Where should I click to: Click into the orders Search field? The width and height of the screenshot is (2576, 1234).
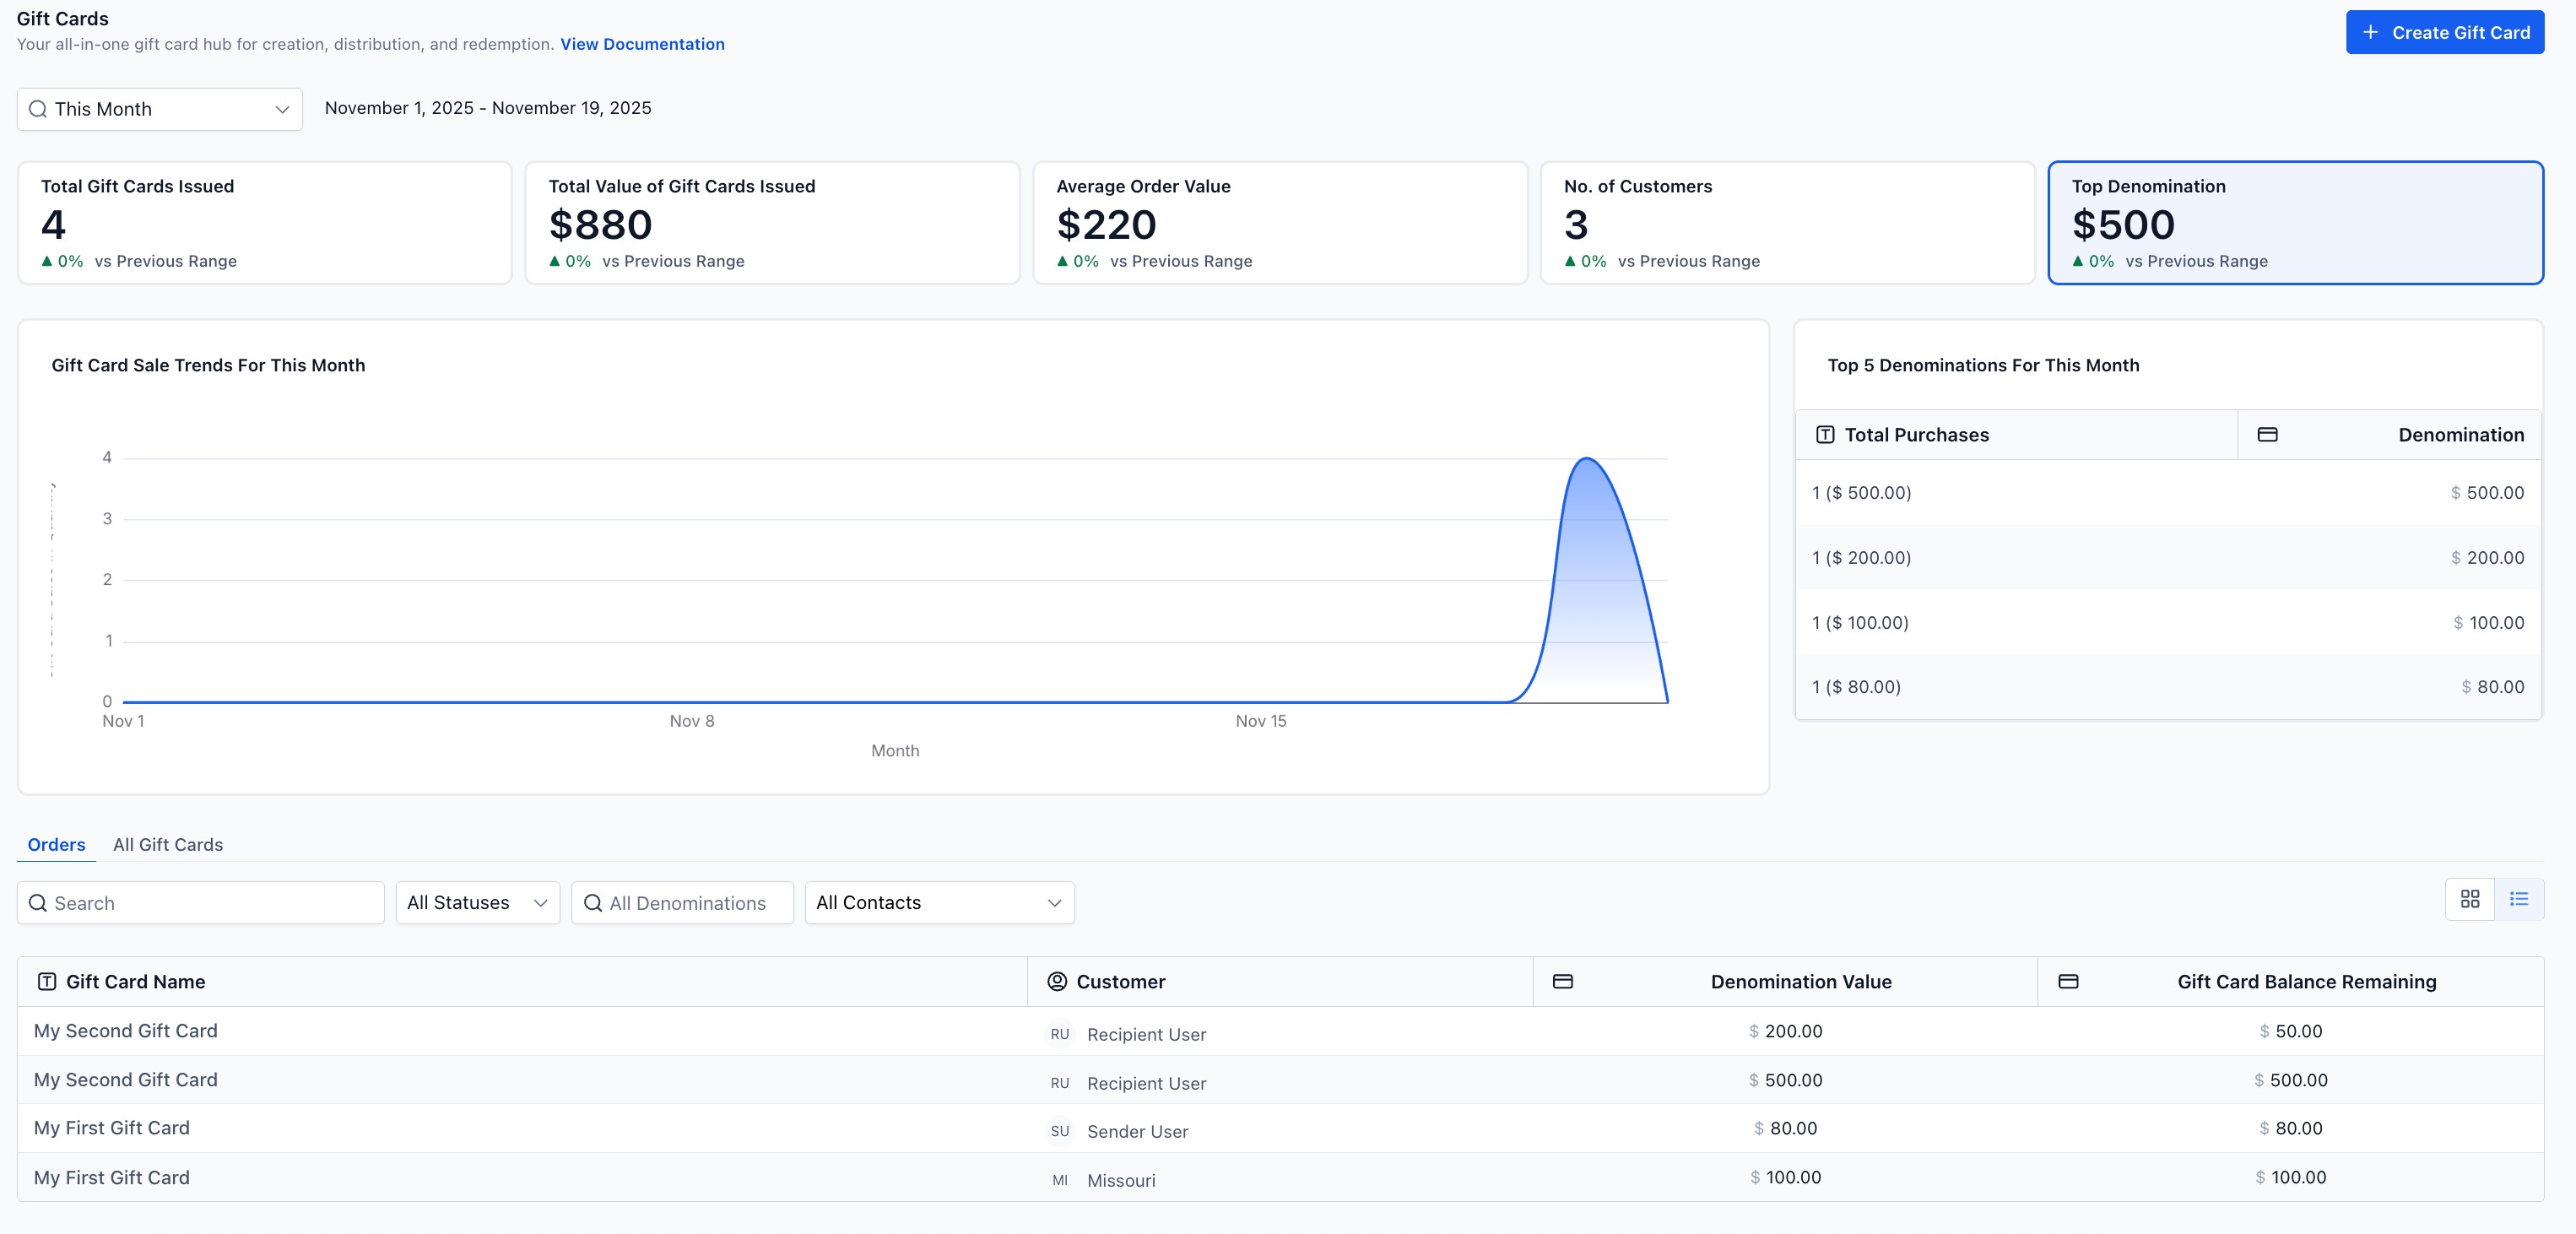[x=210, y=903]
